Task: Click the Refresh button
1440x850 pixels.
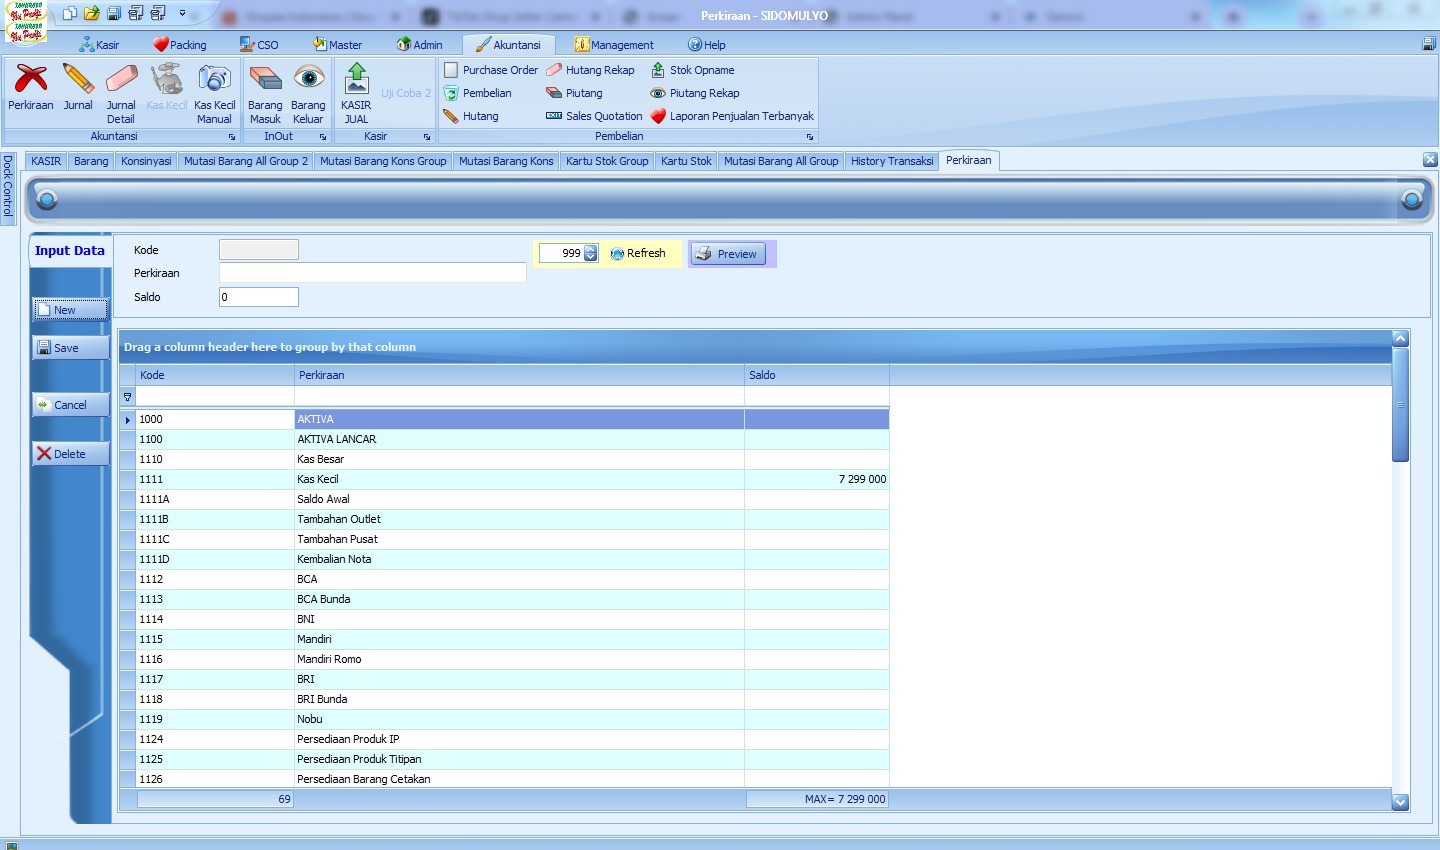Action: [x=638, y=254]
